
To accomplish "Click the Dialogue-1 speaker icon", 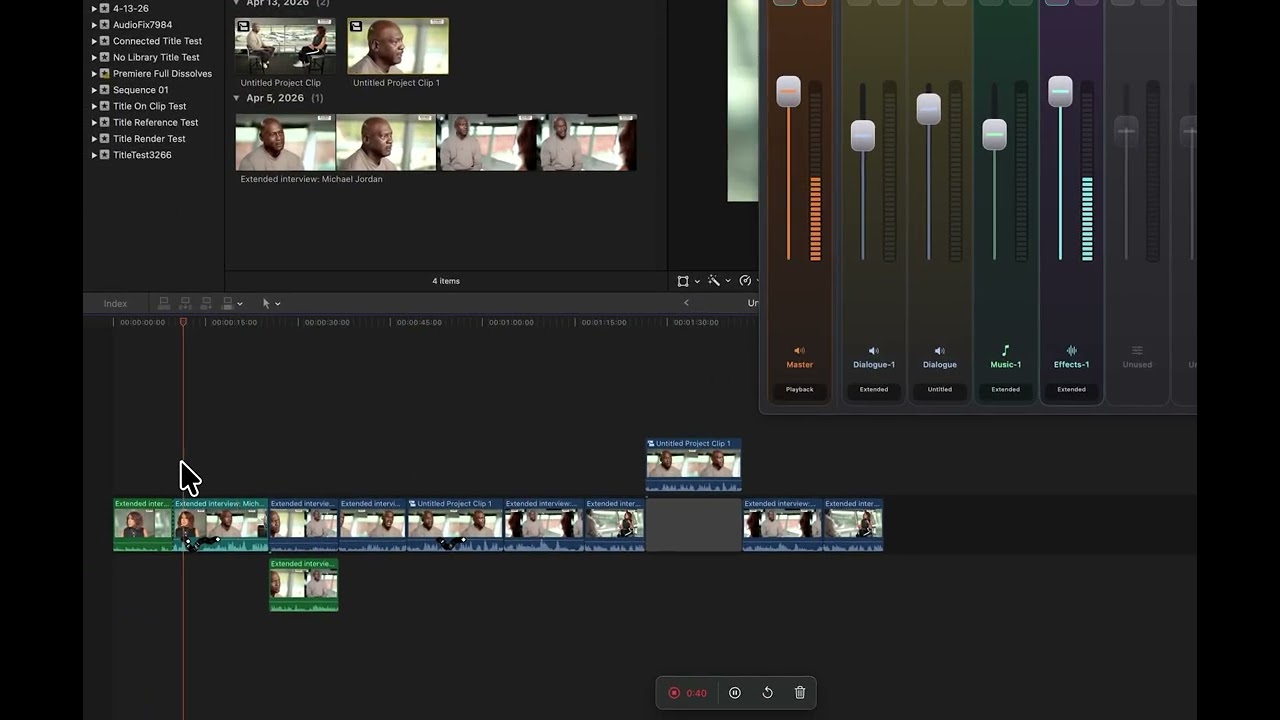I will 873,350.
